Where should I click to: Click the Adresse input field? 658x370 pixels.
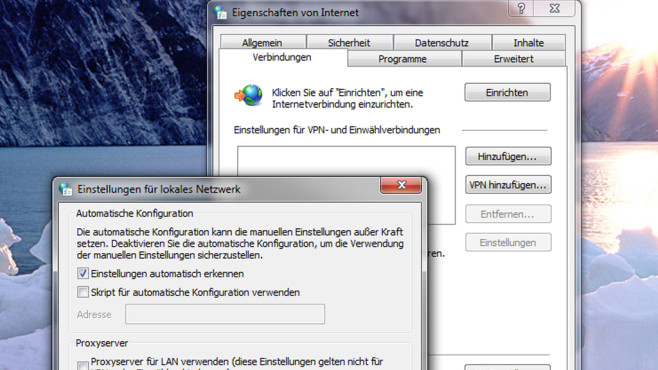pyautogui.click(x=225, y=314)
